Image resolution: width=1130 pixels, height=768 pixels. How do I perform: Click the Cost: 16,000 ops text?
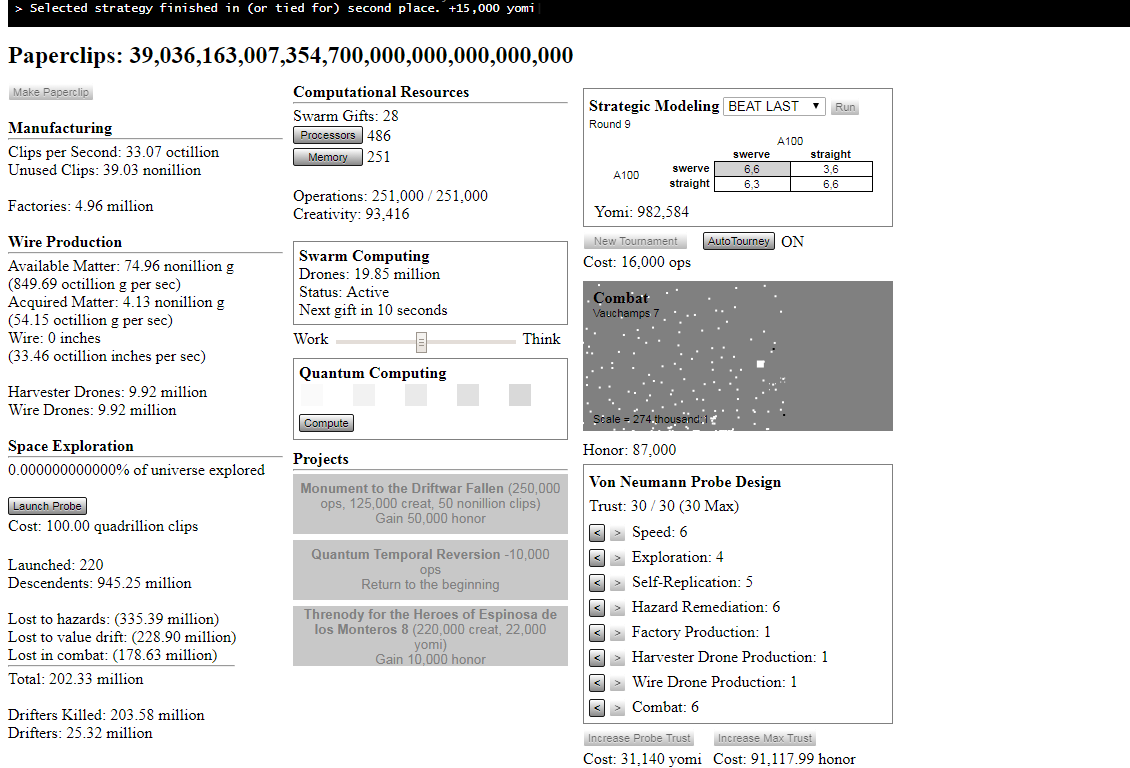(x=637, y=262)
